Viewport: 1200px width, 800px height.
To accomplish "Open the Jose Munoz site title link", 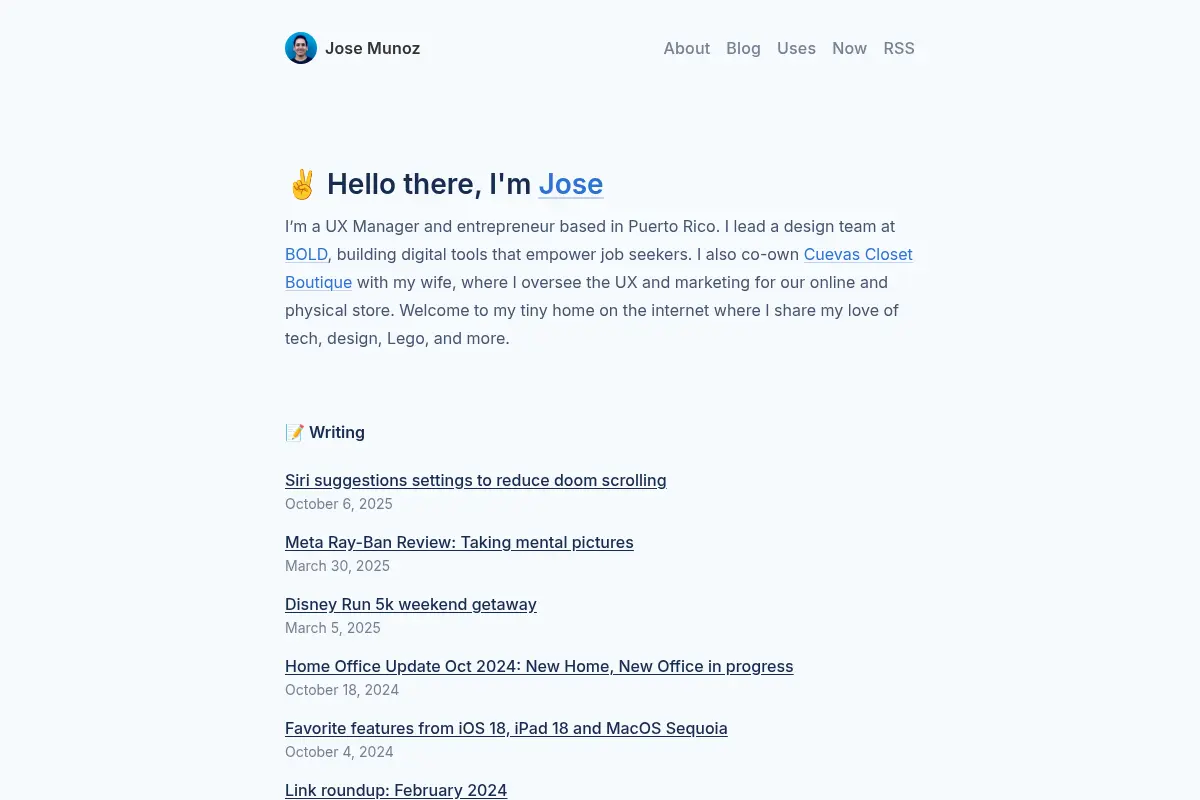I will coord(372,48).
